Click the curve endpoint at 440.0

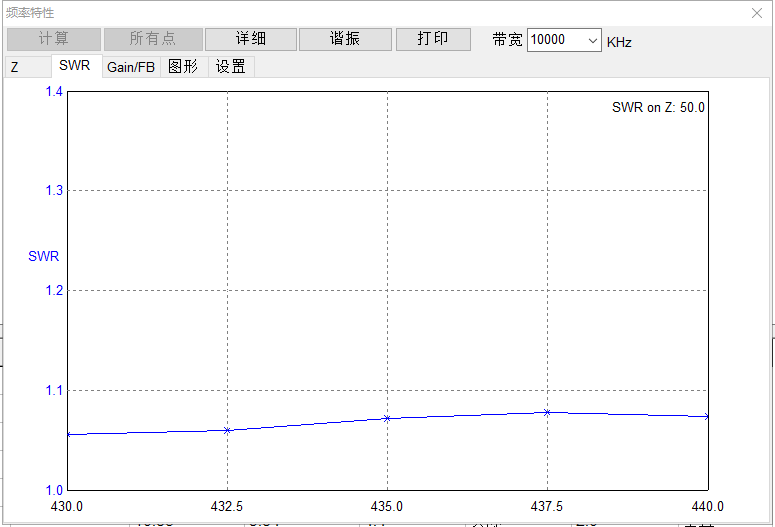pyautogui.click(x=707, y=416)
